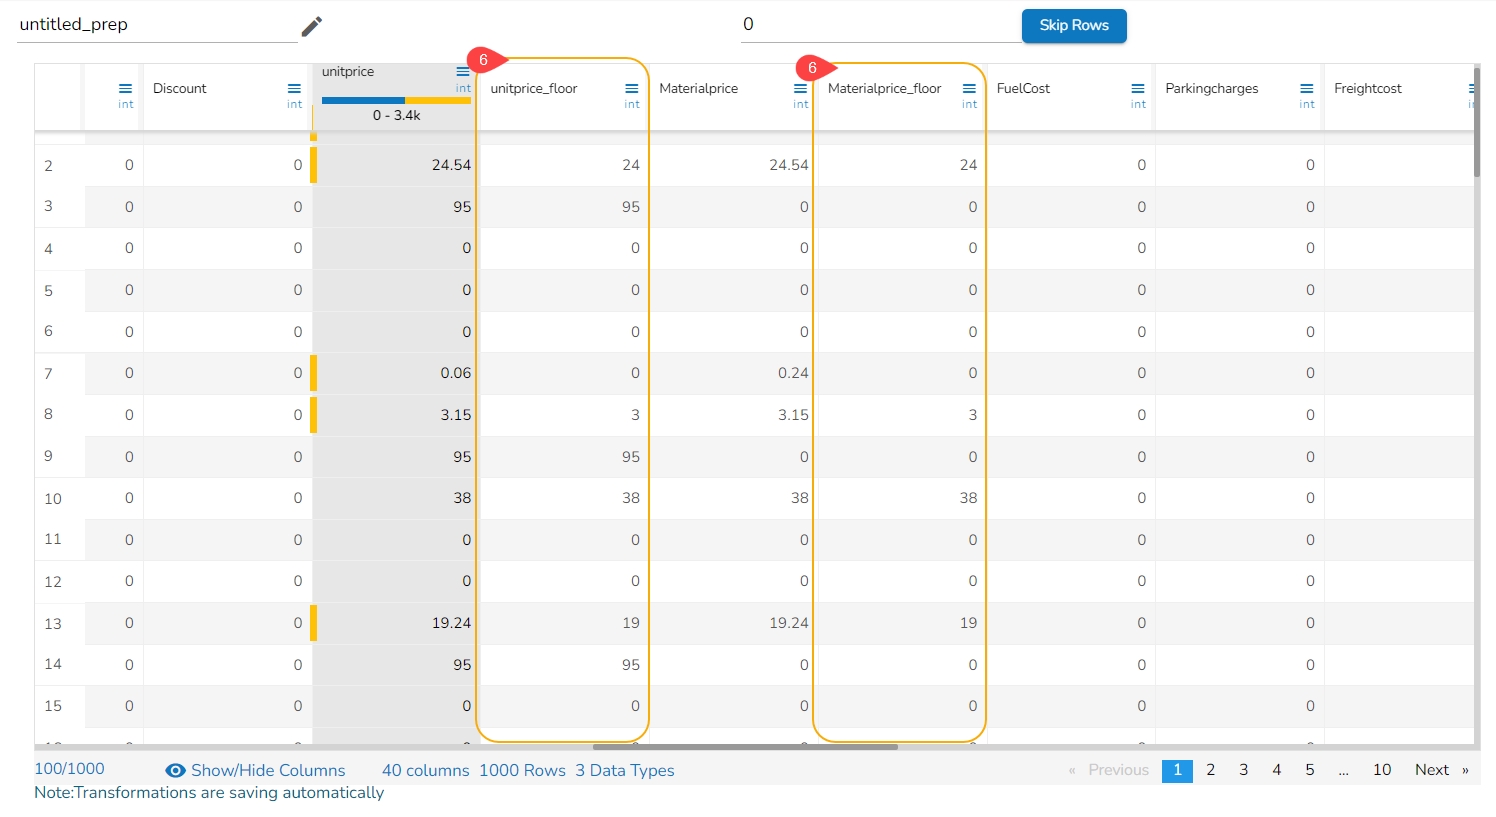Select current page 1 in pagination
Viewport: 1496px width, 817px height.
1177,770
